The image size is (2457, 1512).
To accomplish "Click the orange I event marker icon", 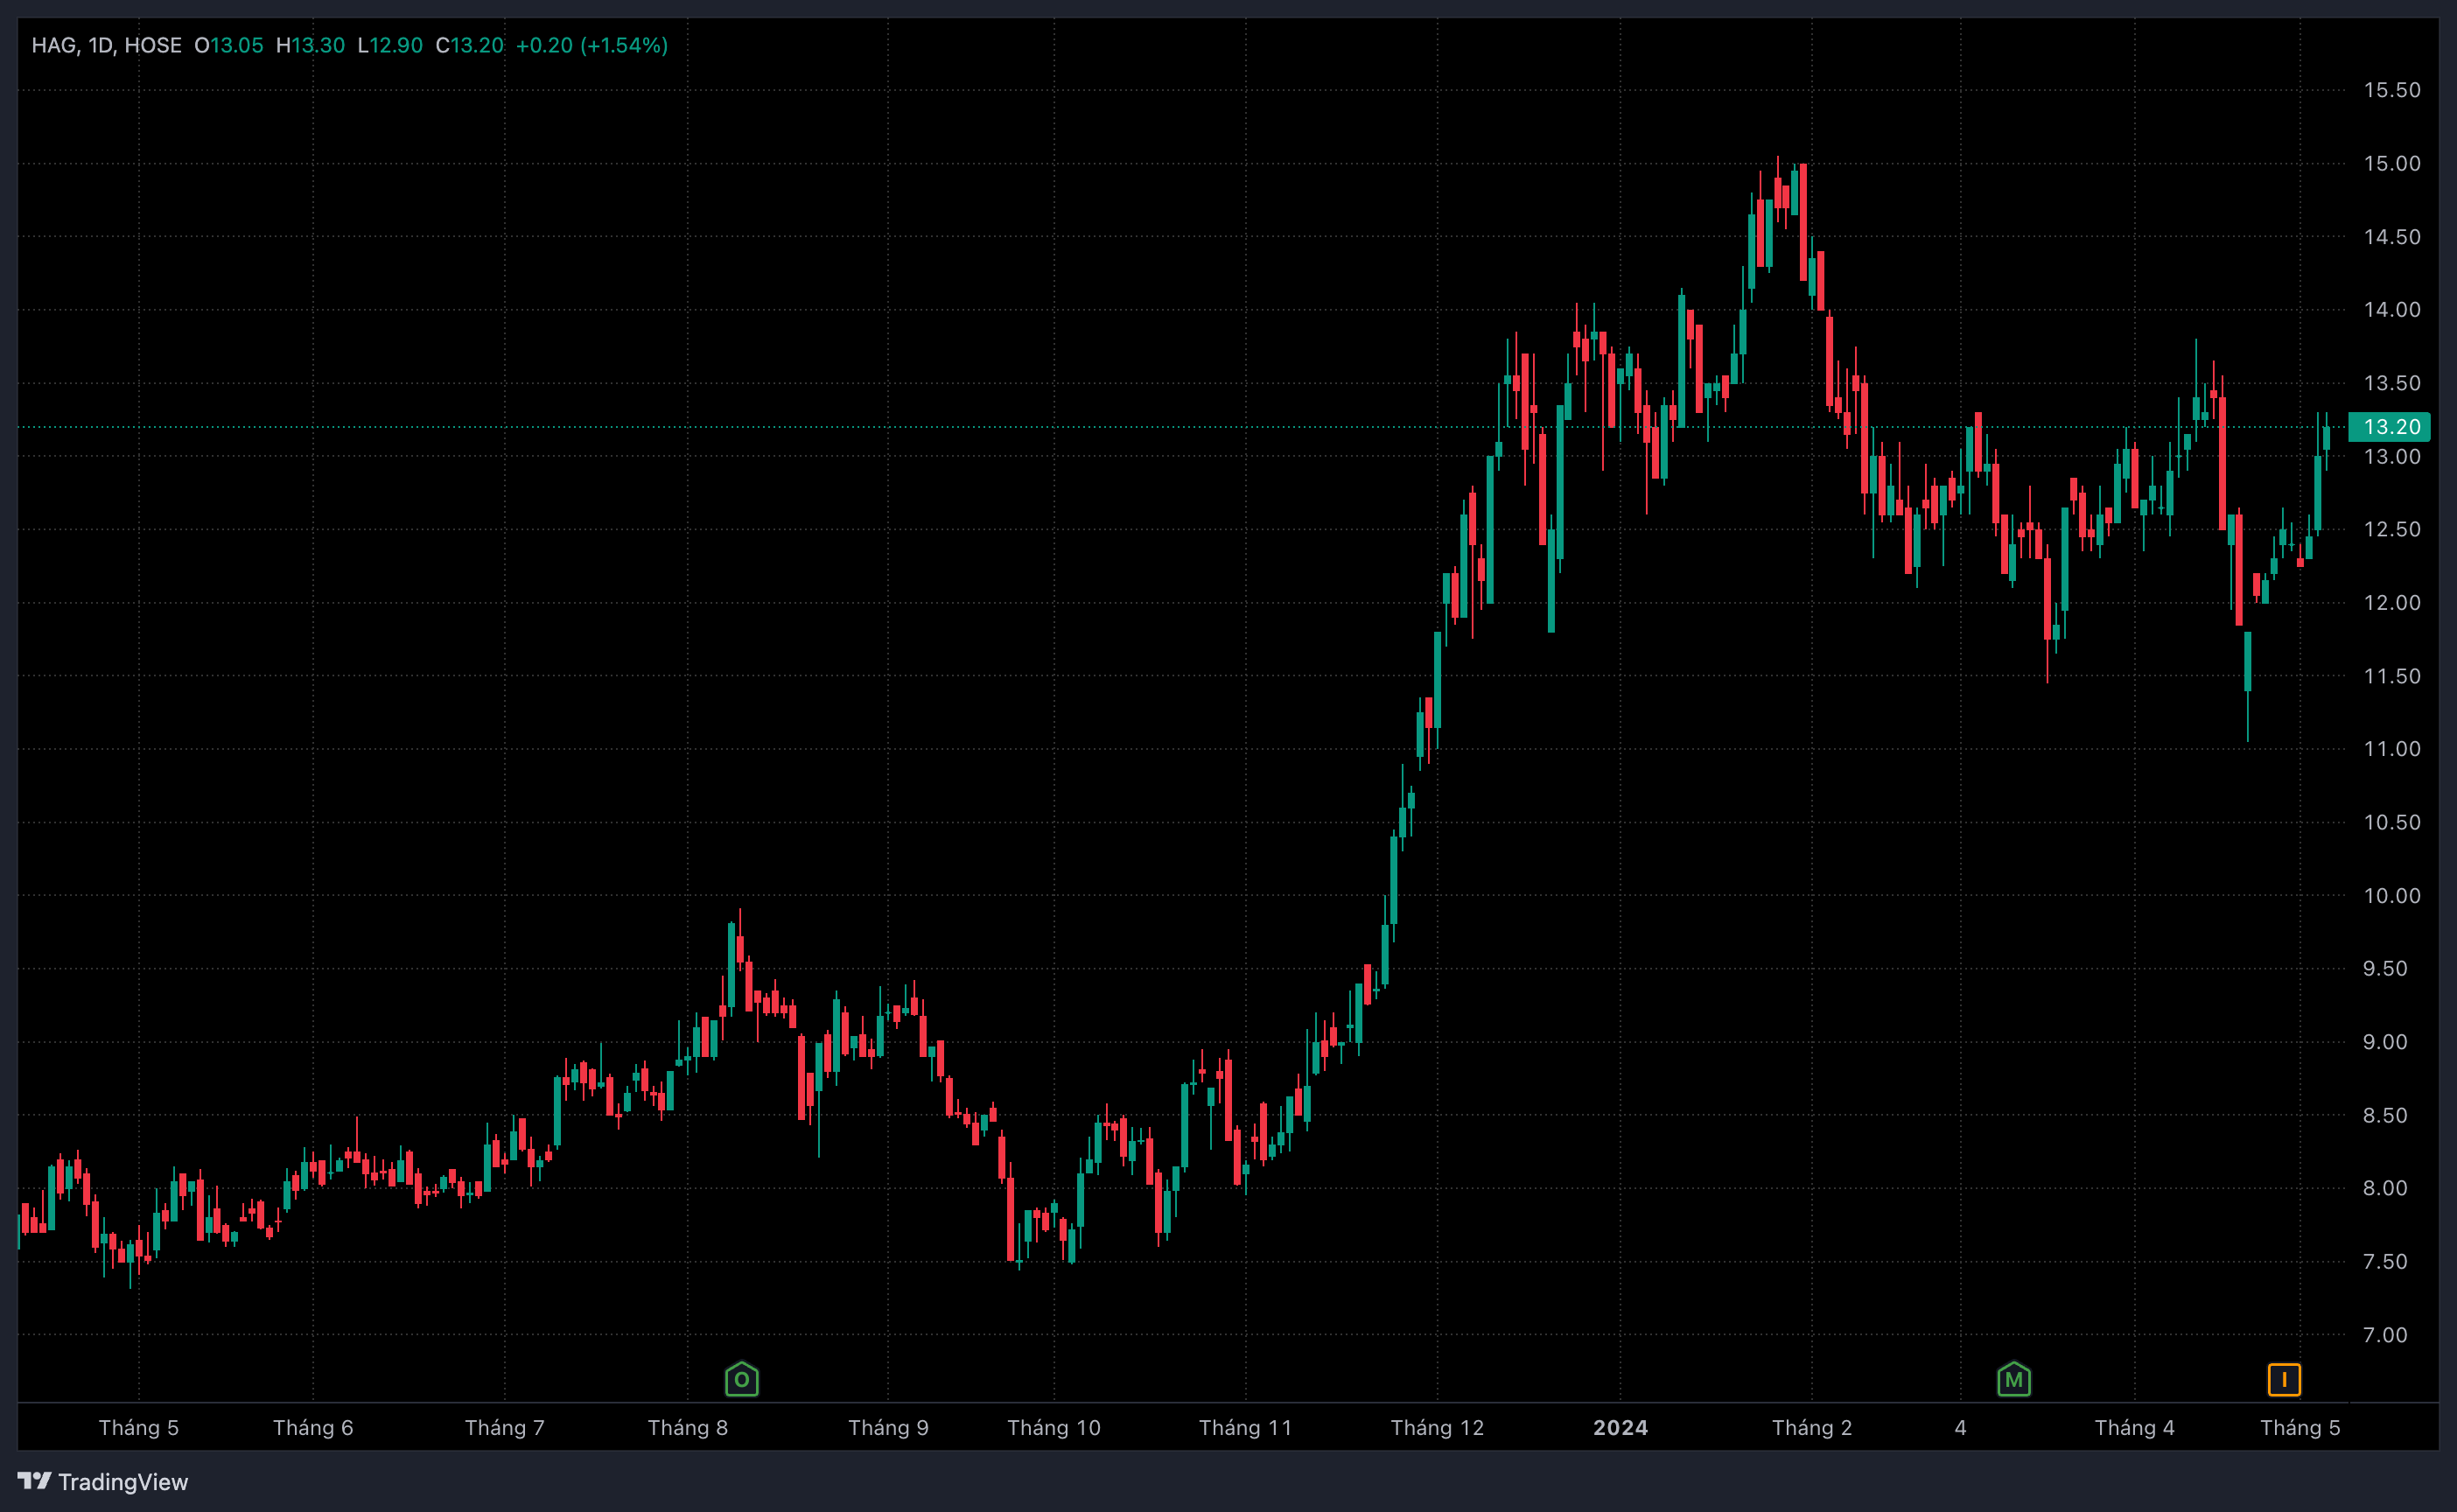I will click(2284, 1379).
